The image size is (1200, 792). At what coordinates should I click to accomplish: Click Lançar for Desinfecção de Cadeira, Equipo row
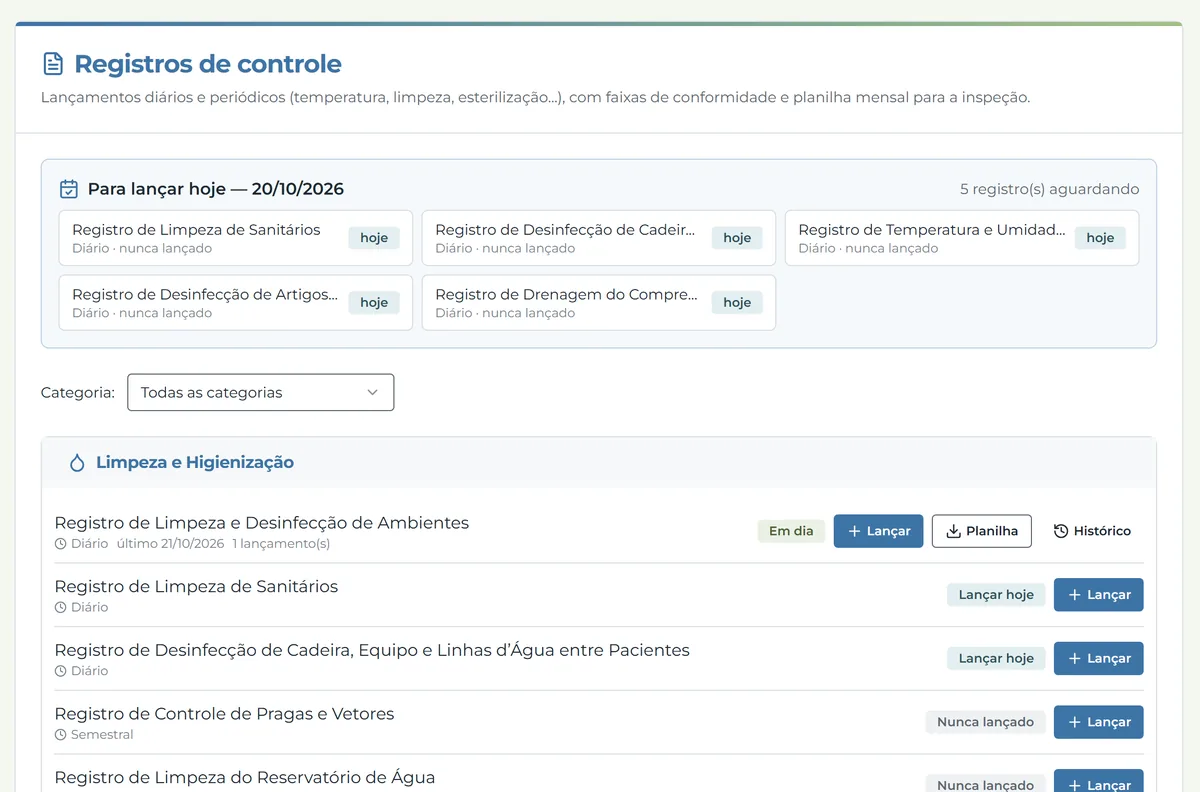(x=1098, y=658)
